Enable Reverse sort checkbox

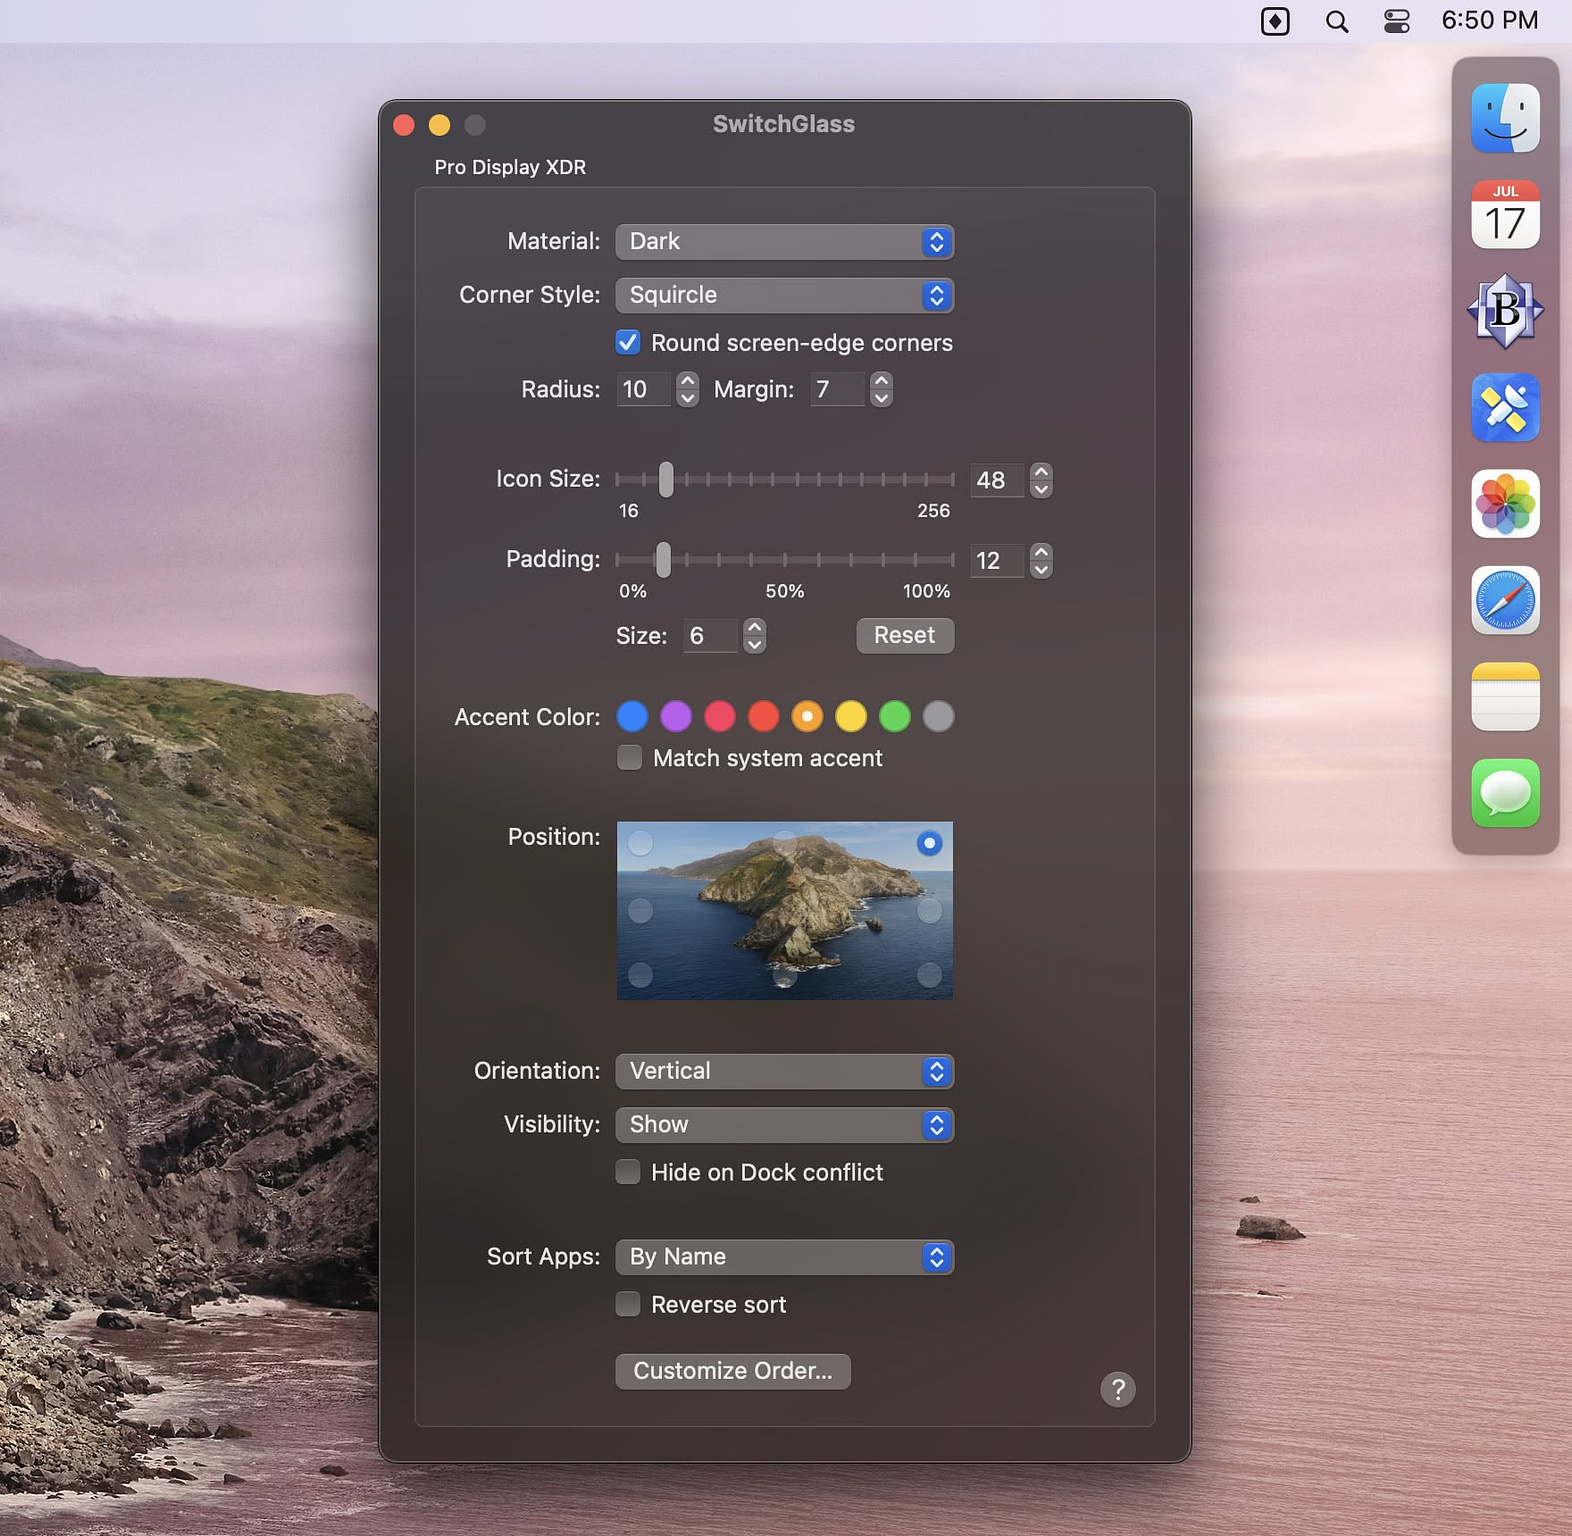click(628, 1304)
